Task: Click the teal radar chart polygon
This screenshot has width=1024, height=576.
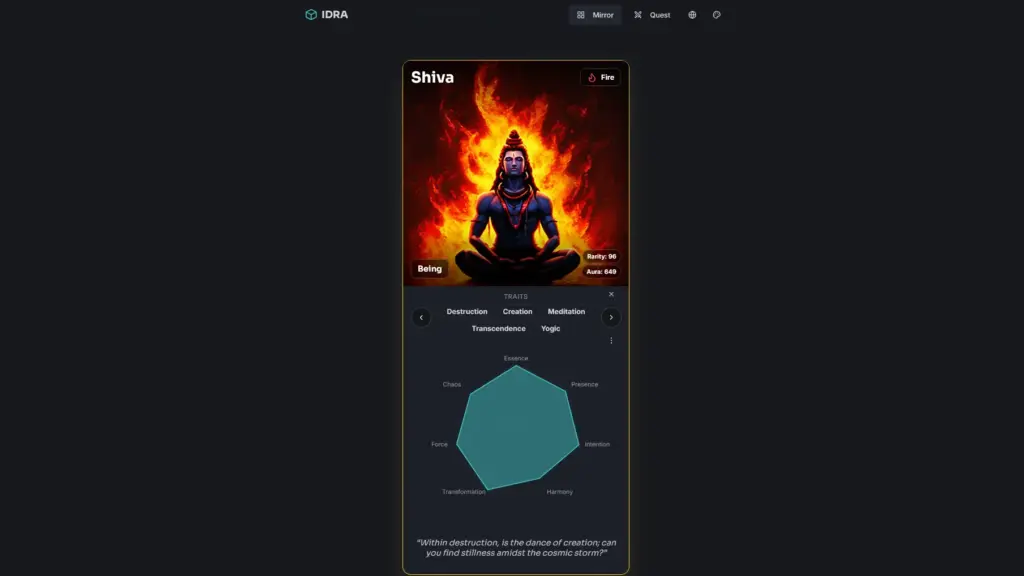Action: tap(517, 429)
